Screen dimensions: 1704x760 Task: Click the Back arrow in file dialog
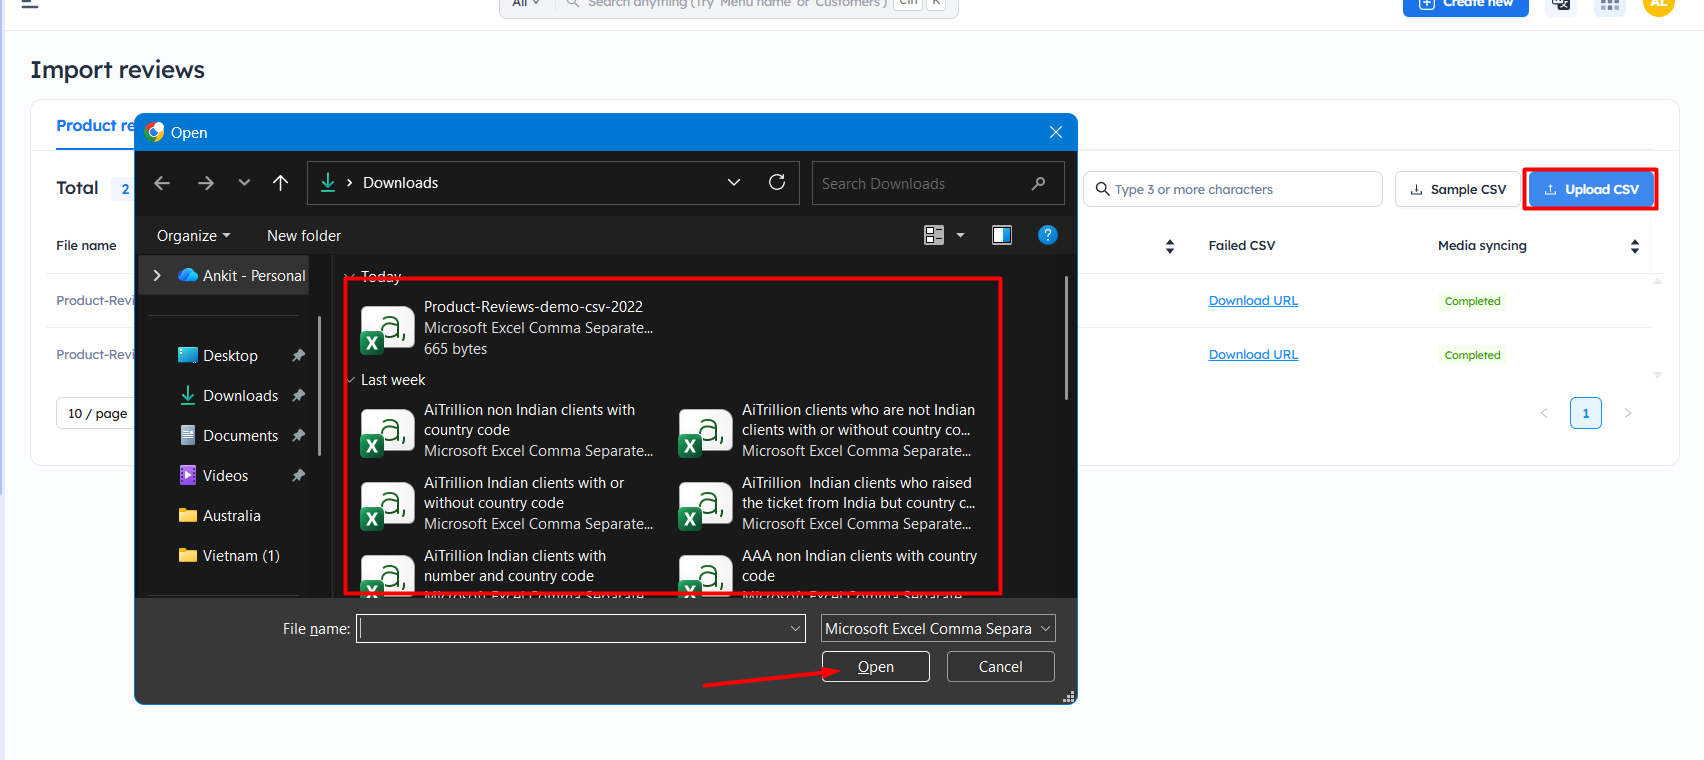[162, 183]
